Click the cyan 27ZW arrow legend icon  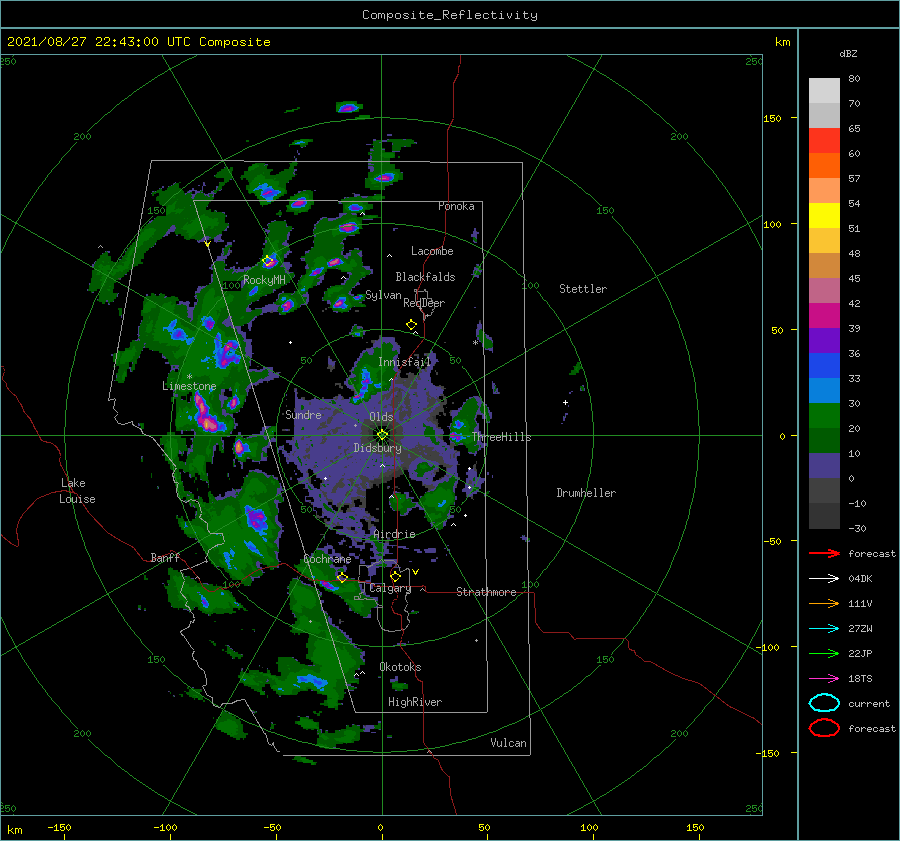point(824,629)
